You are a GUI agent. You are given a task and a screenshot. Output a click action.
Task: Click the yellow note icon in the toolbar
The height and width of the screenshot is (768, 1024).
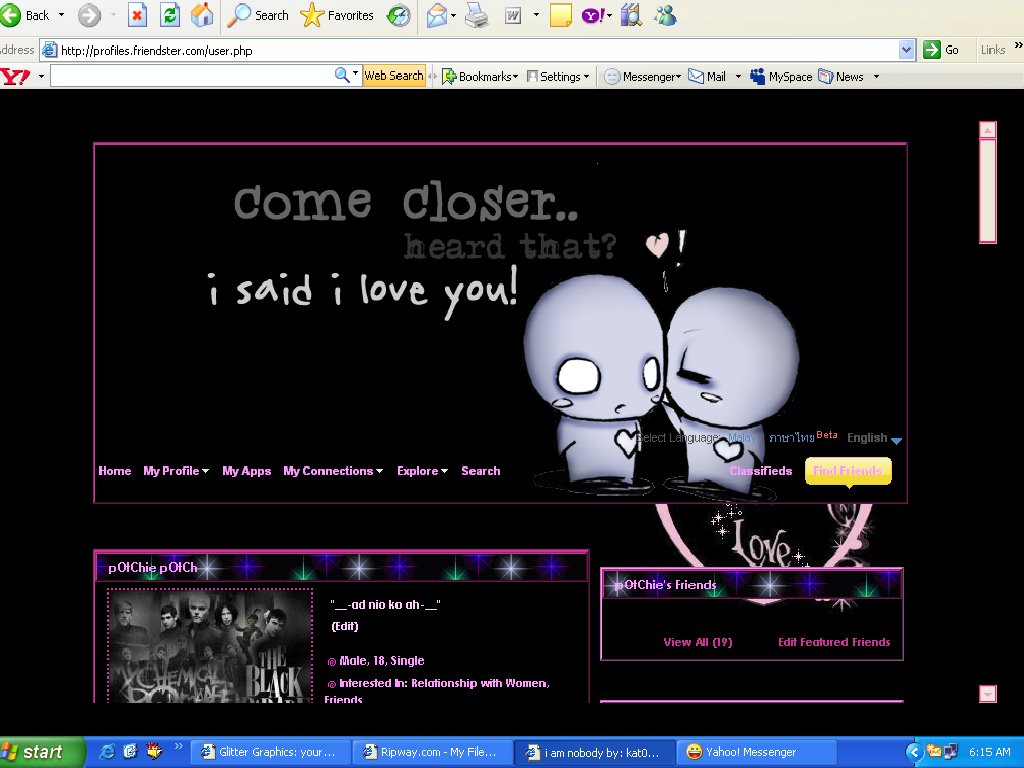pos(560,15)
